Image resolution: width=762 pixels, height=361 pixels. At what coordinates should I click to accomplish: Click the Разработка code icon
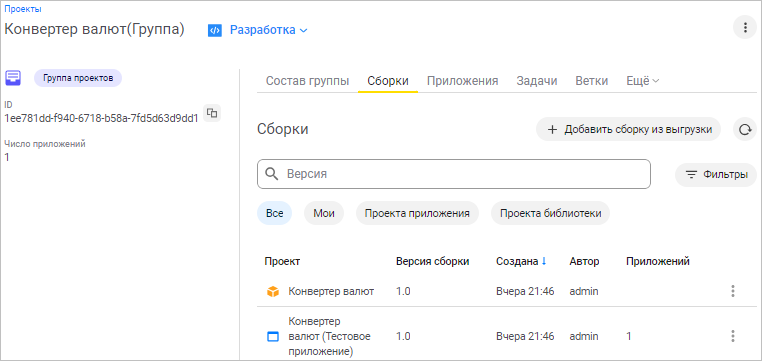215,30
